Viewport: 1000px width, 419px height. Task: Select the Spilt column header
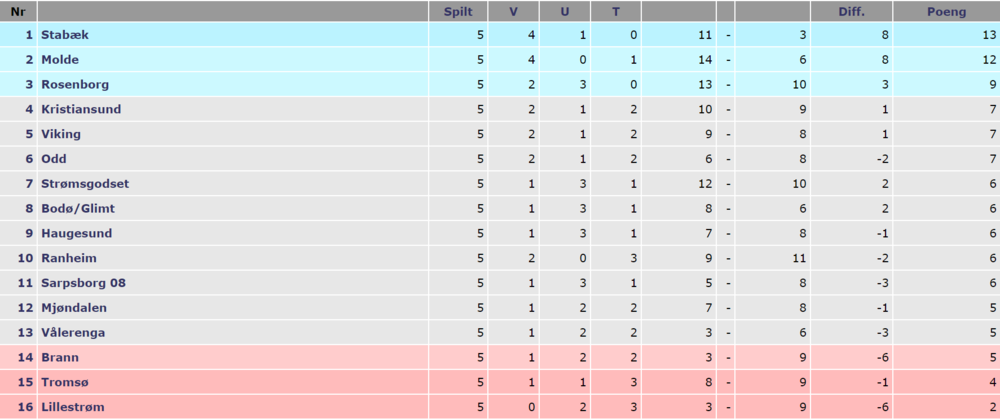(x=458, y=12)
